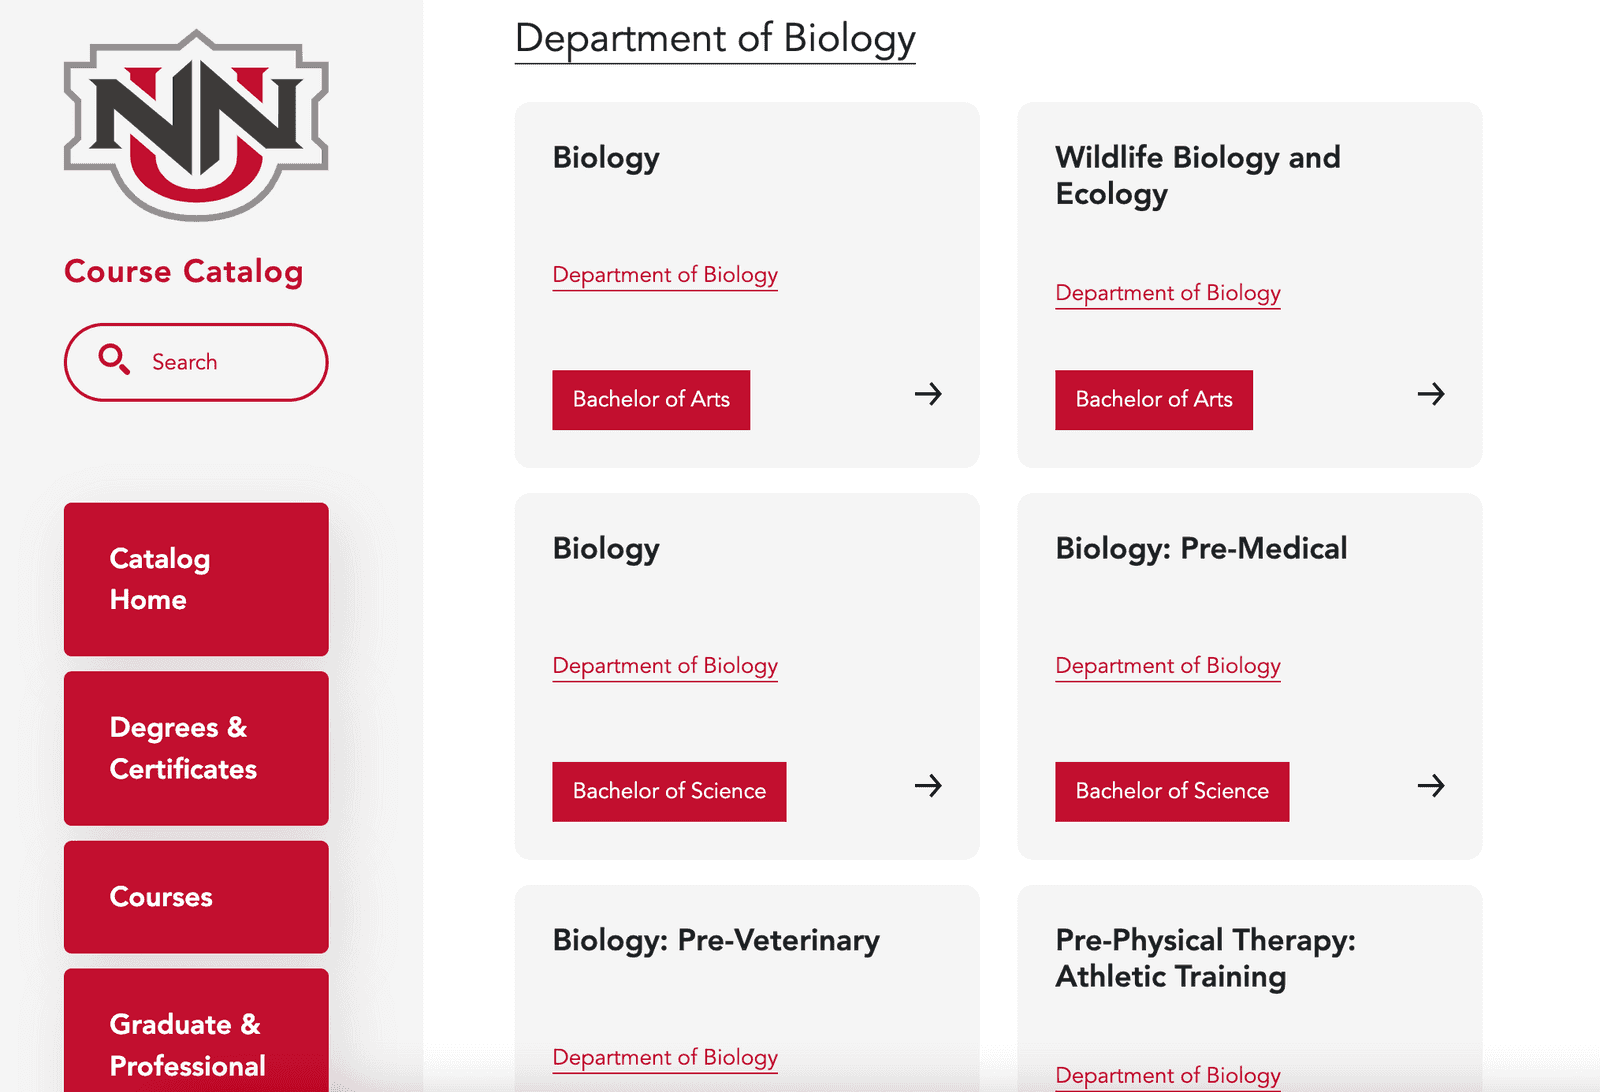Click the Course Catalog title link
The width and height of the screenshot is (1600, 1092).
184,272
